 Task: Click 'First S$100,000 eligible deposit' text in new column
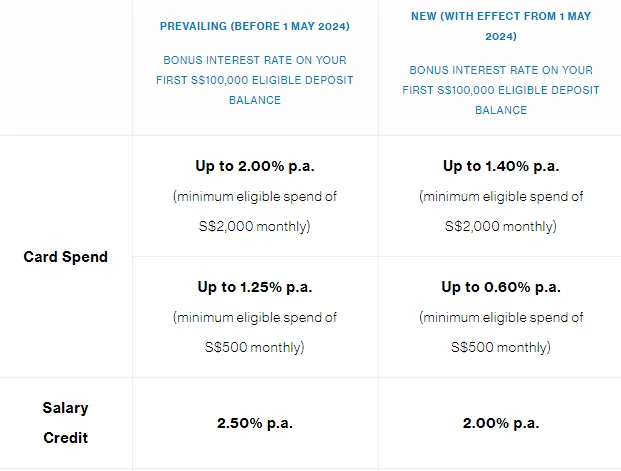pos(501,90)
